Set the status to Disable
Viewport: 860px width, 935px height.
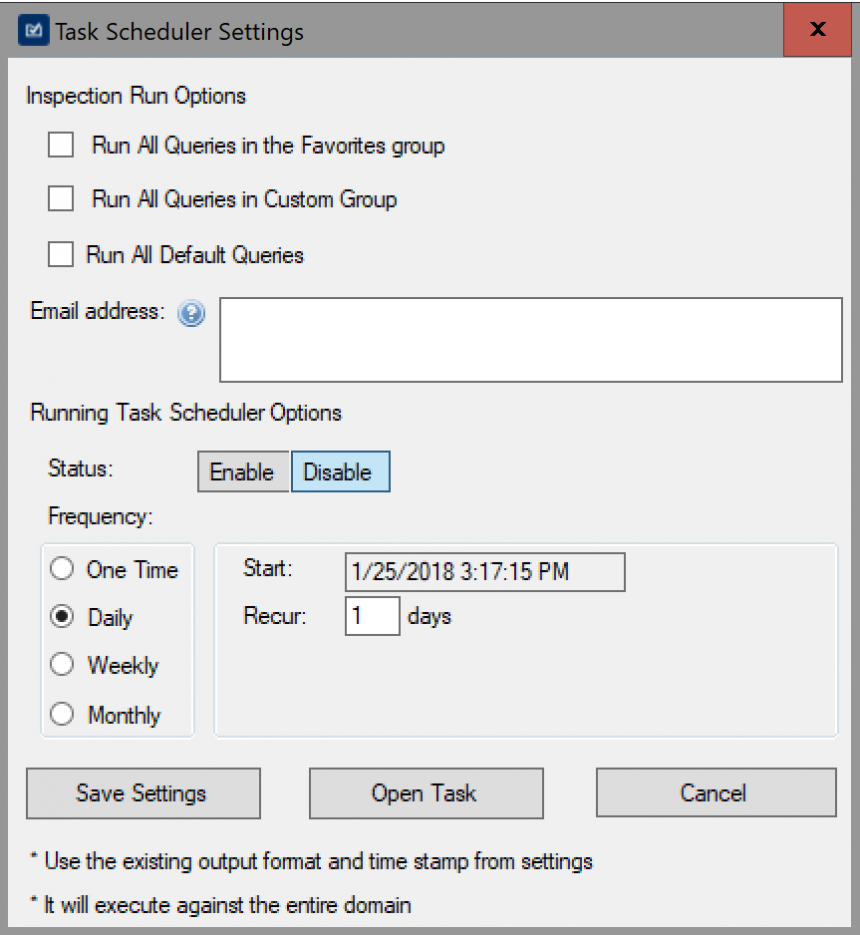tap(341, 472)
